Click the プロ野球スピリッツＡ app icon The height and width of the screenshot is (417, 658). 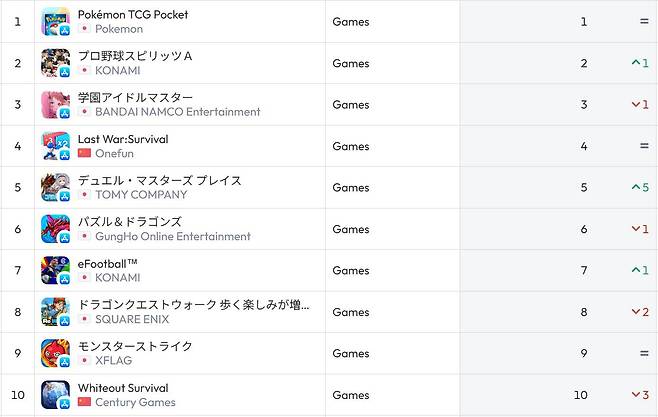point(55,63)
